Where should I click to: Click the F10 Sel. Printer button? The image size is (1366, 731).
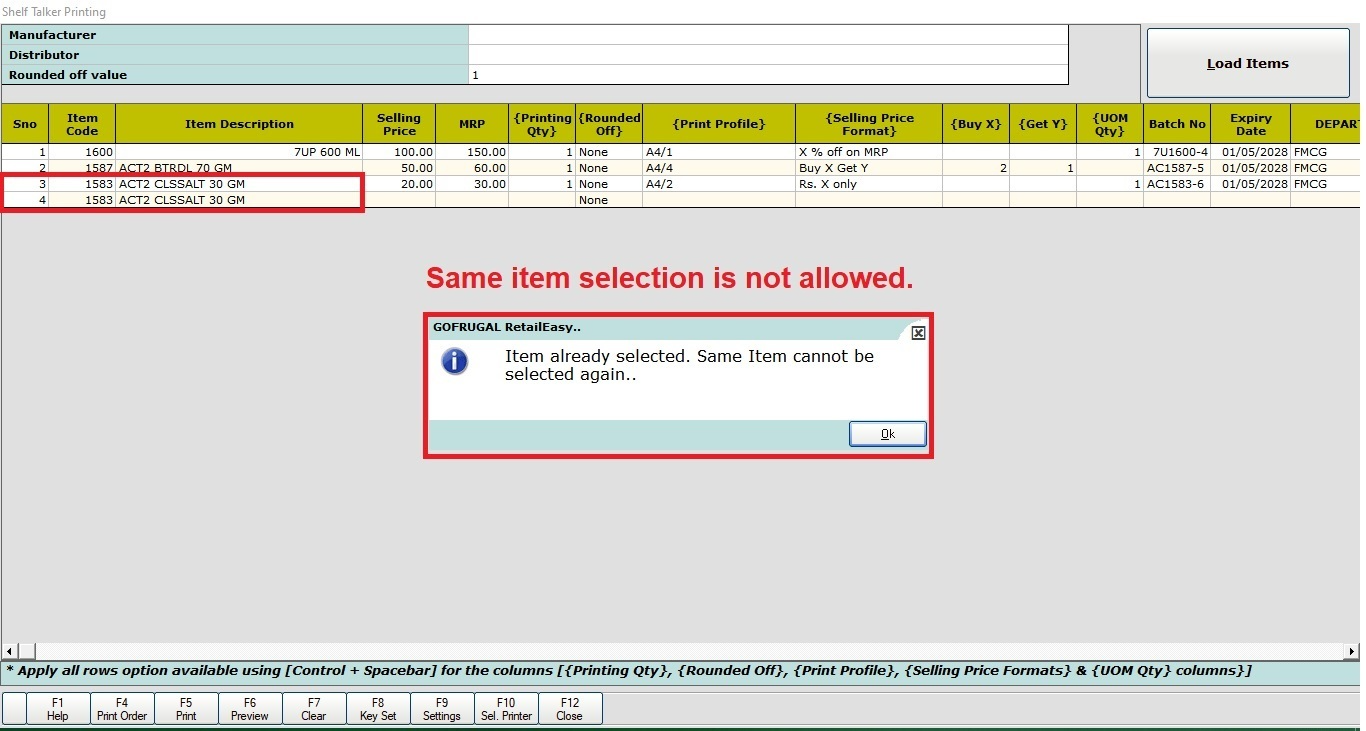click(506, 709)
